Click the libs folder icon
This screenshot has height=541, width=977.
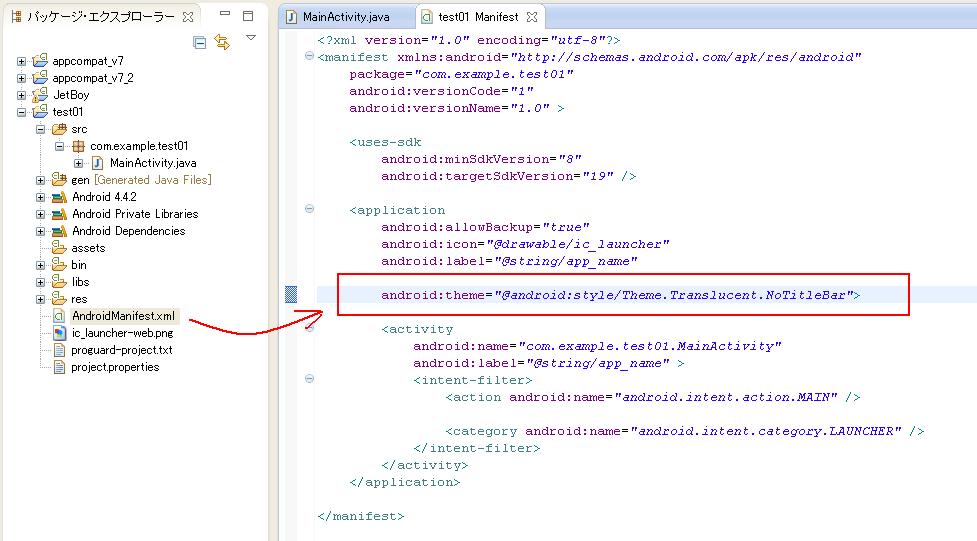pos(59,282)
